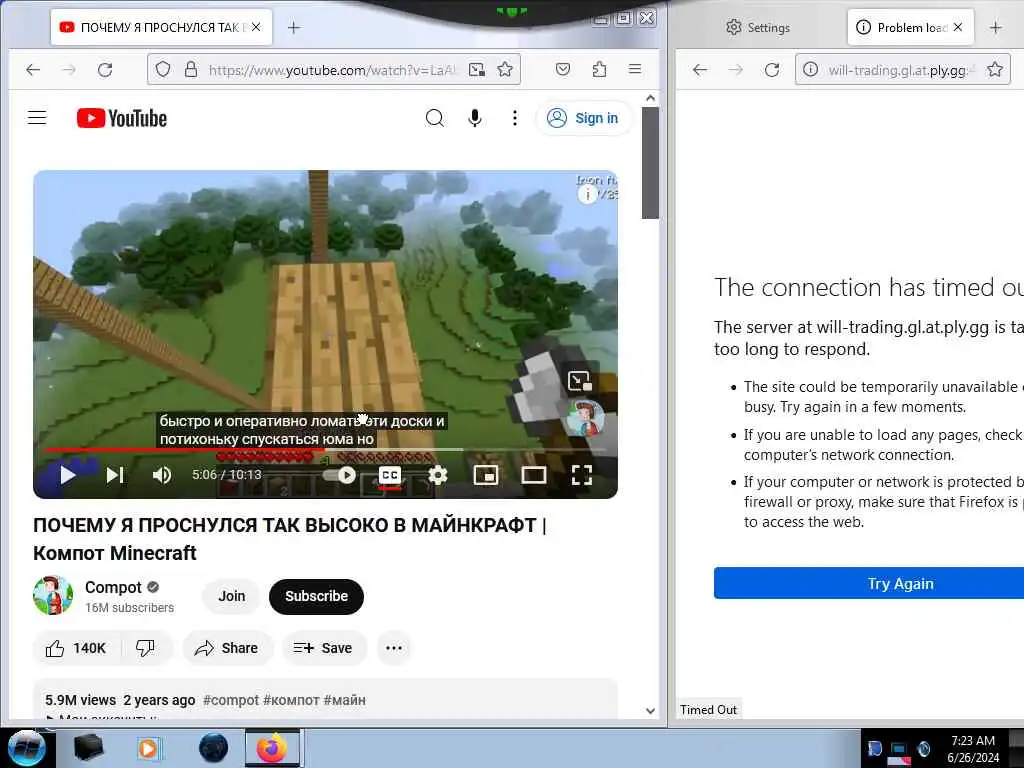The width and height of the screenshot is (1024, 768).
Task: Switch to the Settings tab
Action: [758, 27]
